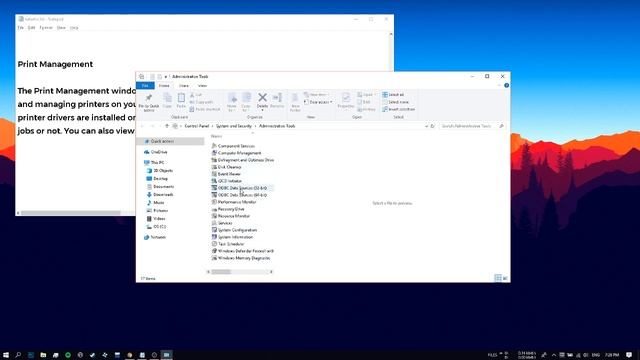Viewport: 640px width, 360px height.
Task: Open Task Scheduler shortcut
Action: (228, 244)
